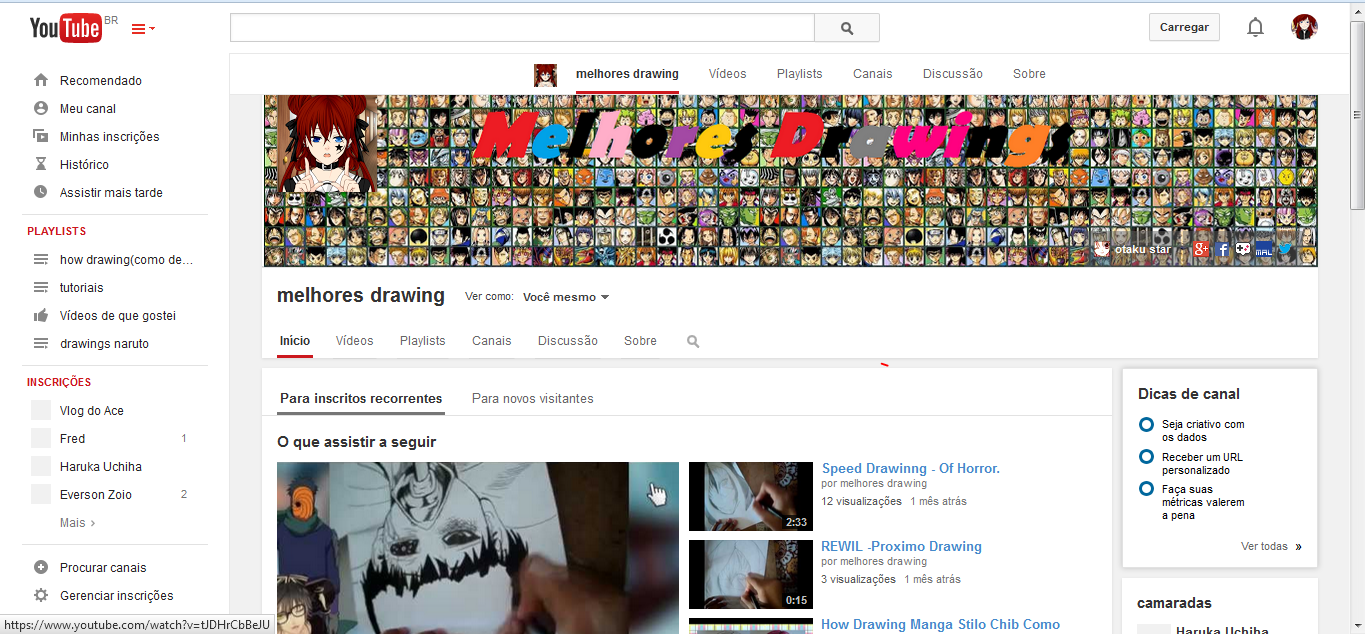Open the account avatar at top right
This screenshot has height=634, width=1365.
point(1304,27)
